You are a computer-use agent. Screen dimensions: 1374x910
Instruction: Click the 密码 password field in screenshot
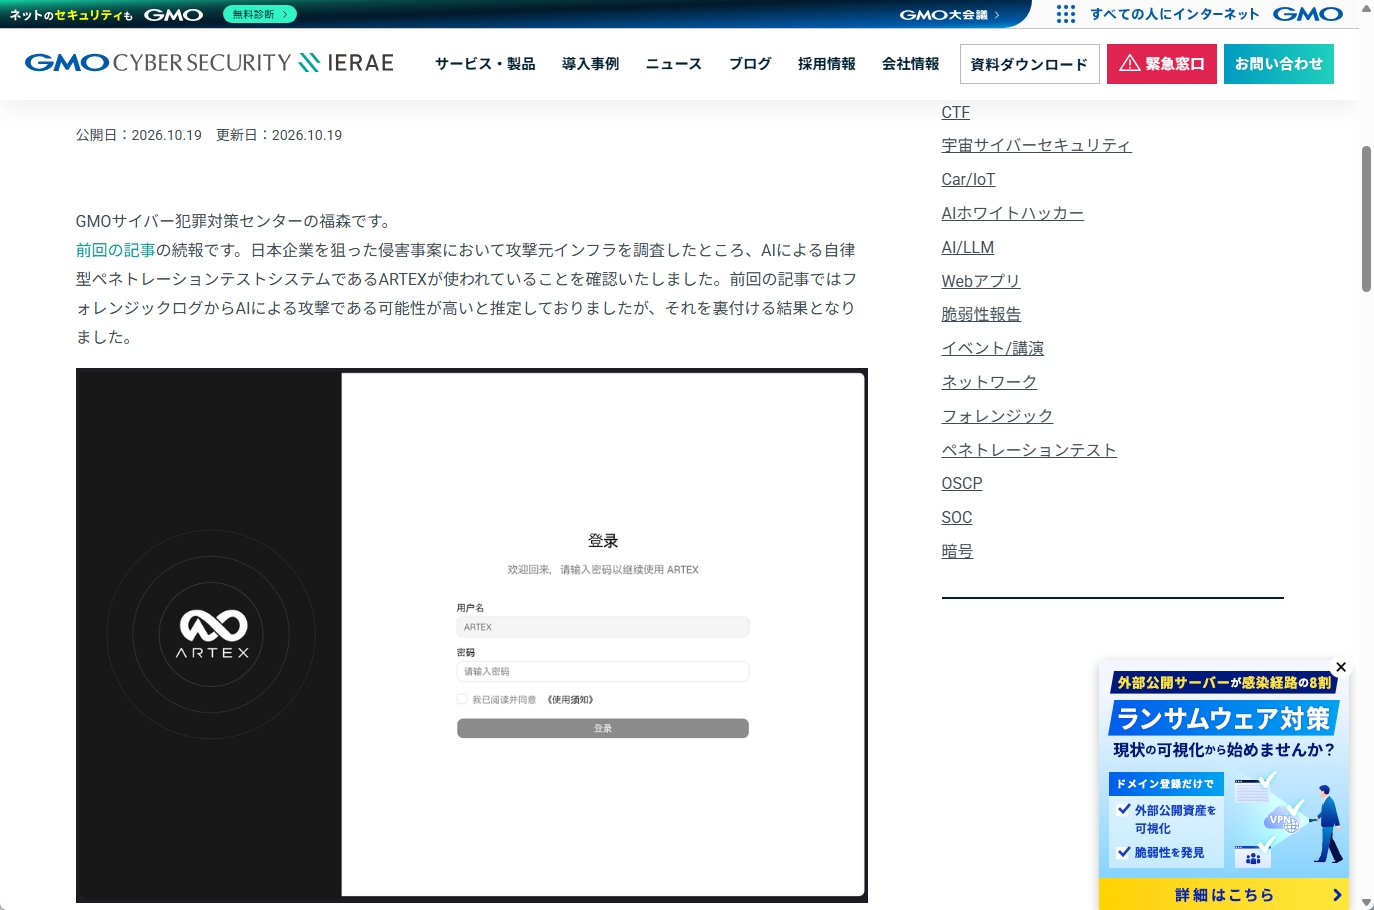coord(603,671)
